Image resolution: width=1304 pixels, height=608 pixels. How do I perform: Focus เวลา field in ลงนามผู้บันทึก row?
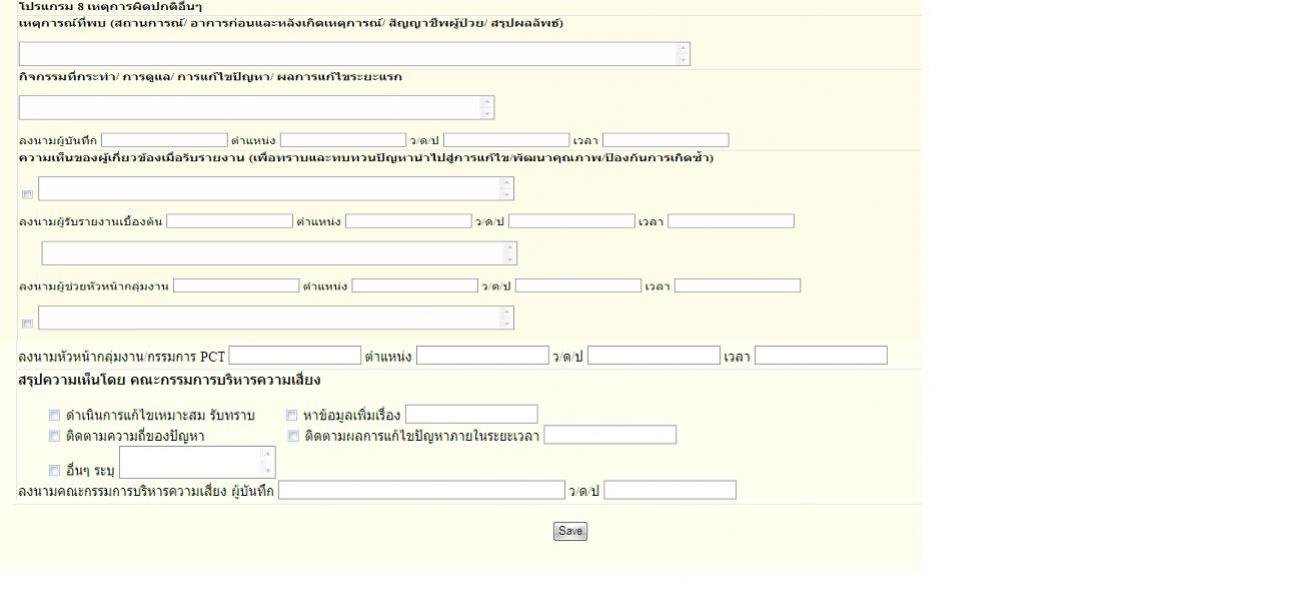pos(666,140)
